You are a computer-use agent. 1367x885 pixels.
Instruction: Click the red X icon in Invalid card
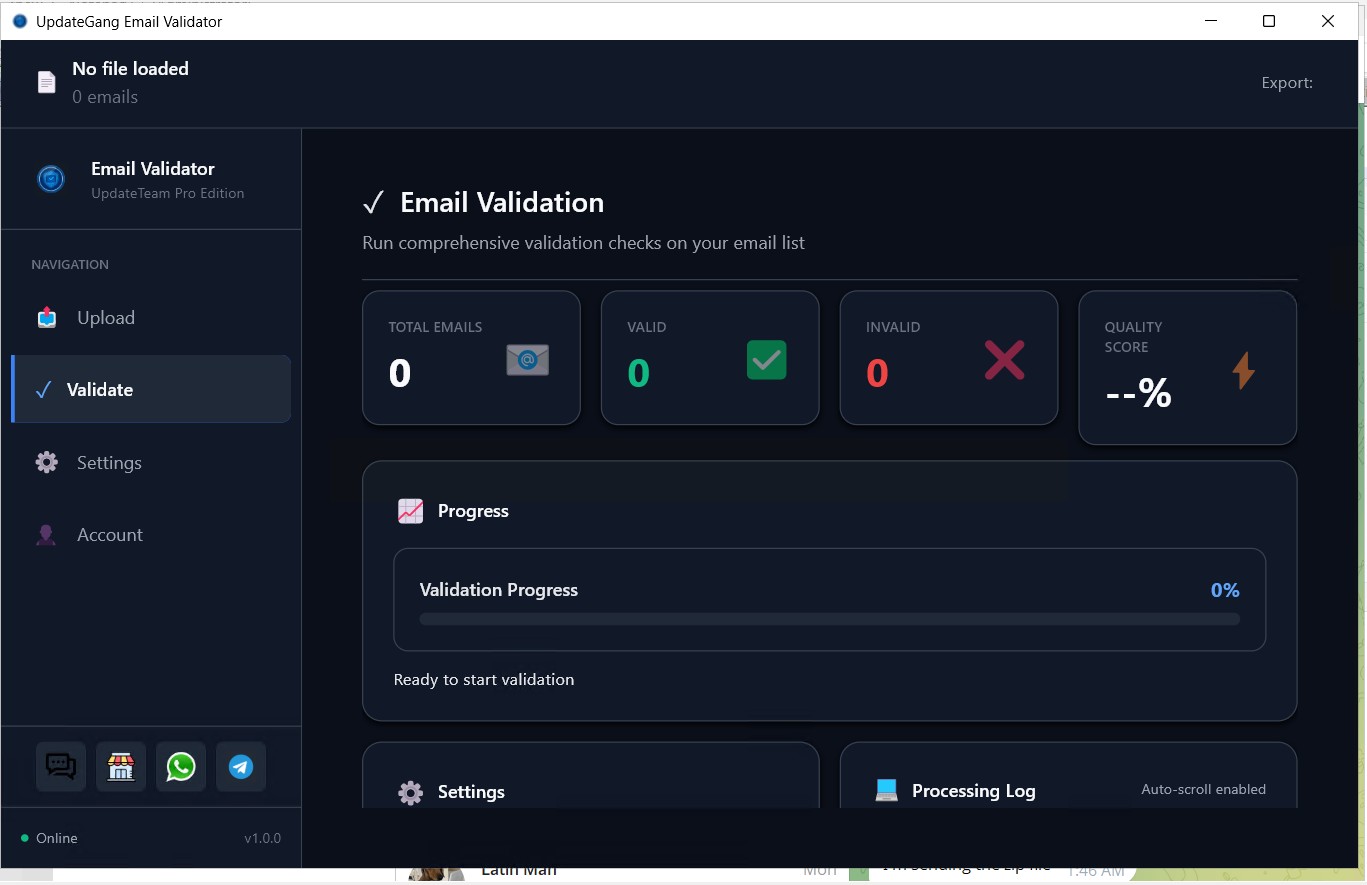point(1004,360)
